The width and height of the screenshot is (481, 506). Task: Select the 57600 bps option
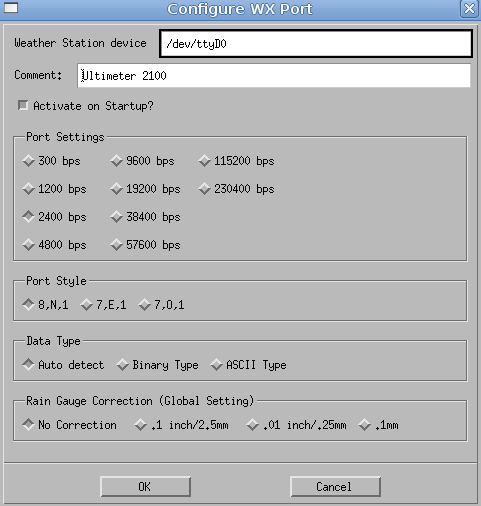(116, 245)
